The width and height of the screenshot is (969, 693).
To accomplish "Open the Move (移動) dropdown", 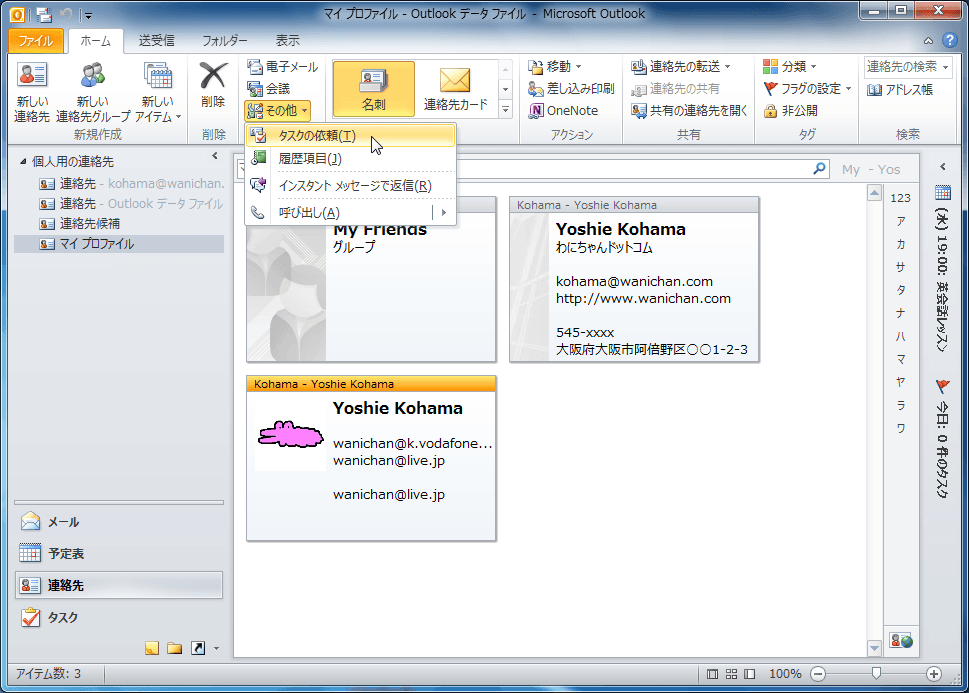I will point(556,66).
